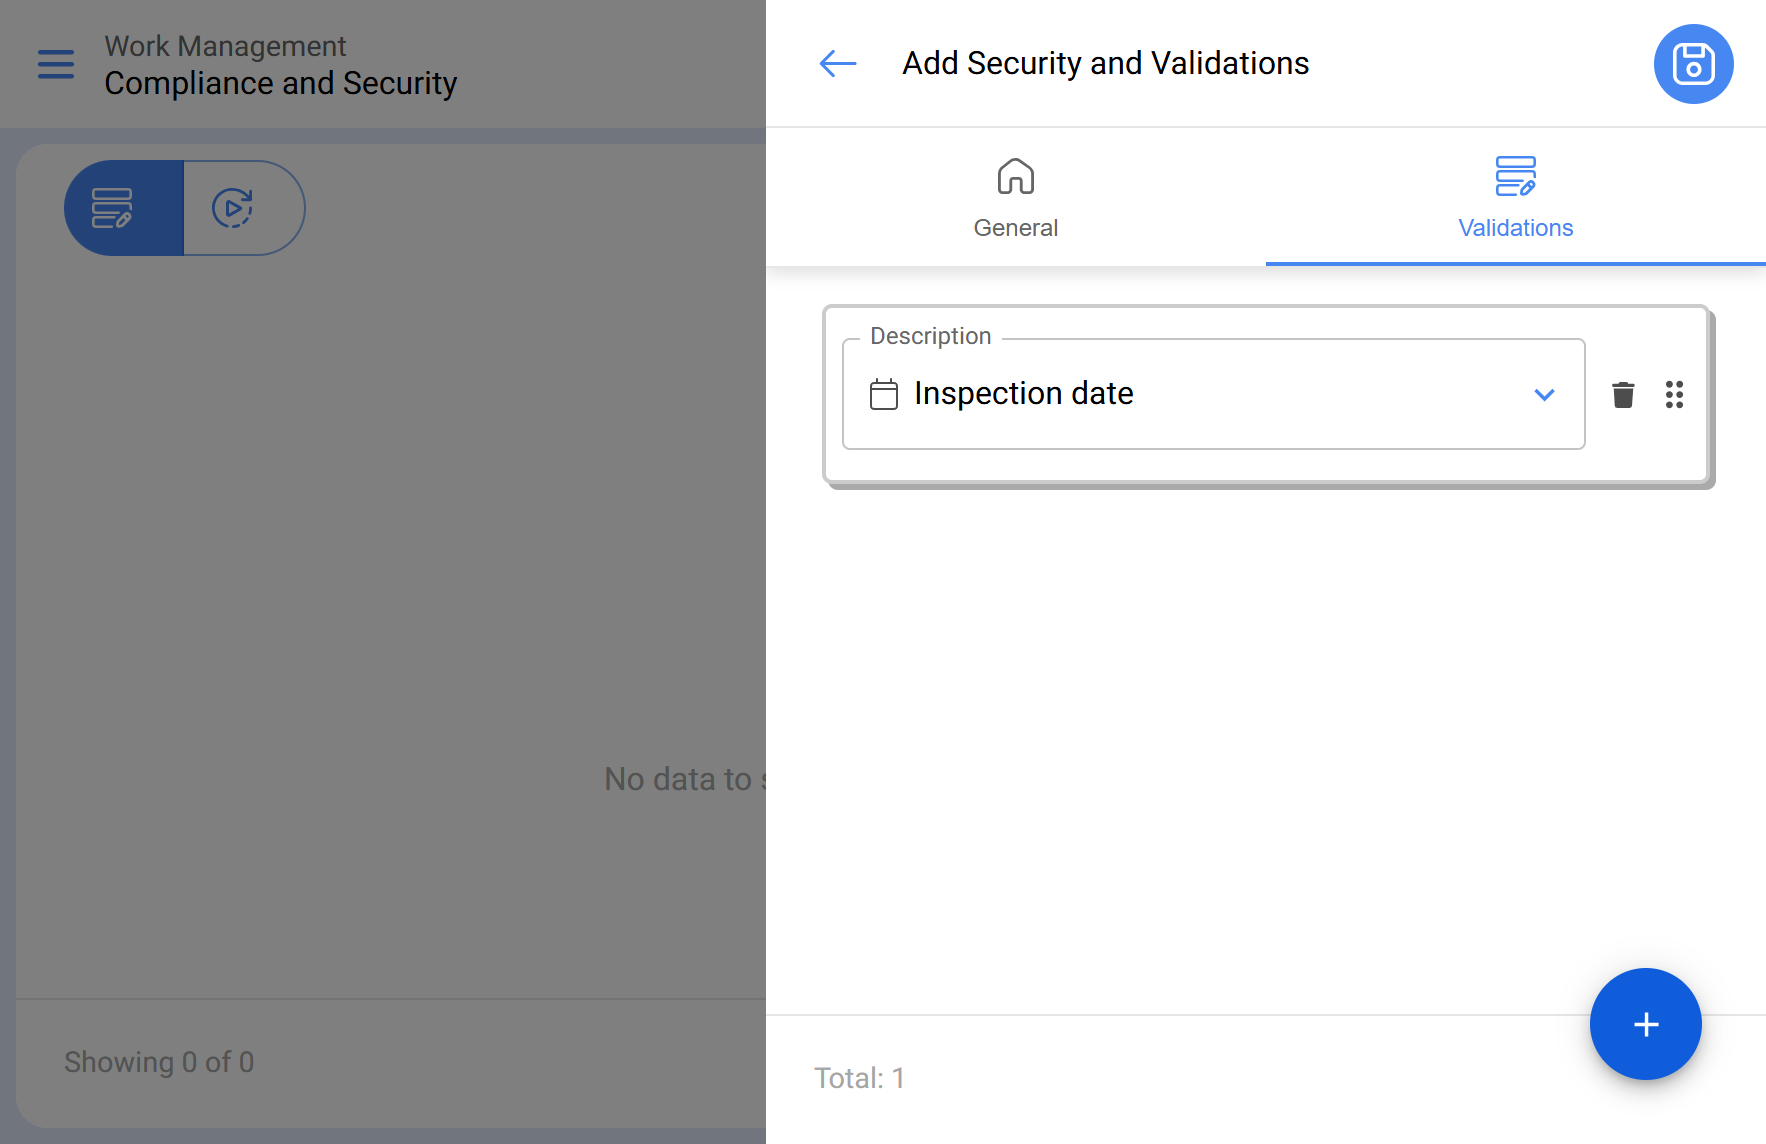Select the Validations tab label

pyautogui.click(x=1515, y=228)
